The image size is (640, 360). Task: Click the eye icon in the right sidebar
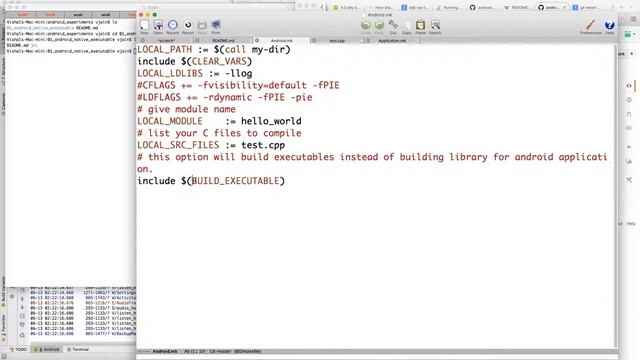(629, 86)
